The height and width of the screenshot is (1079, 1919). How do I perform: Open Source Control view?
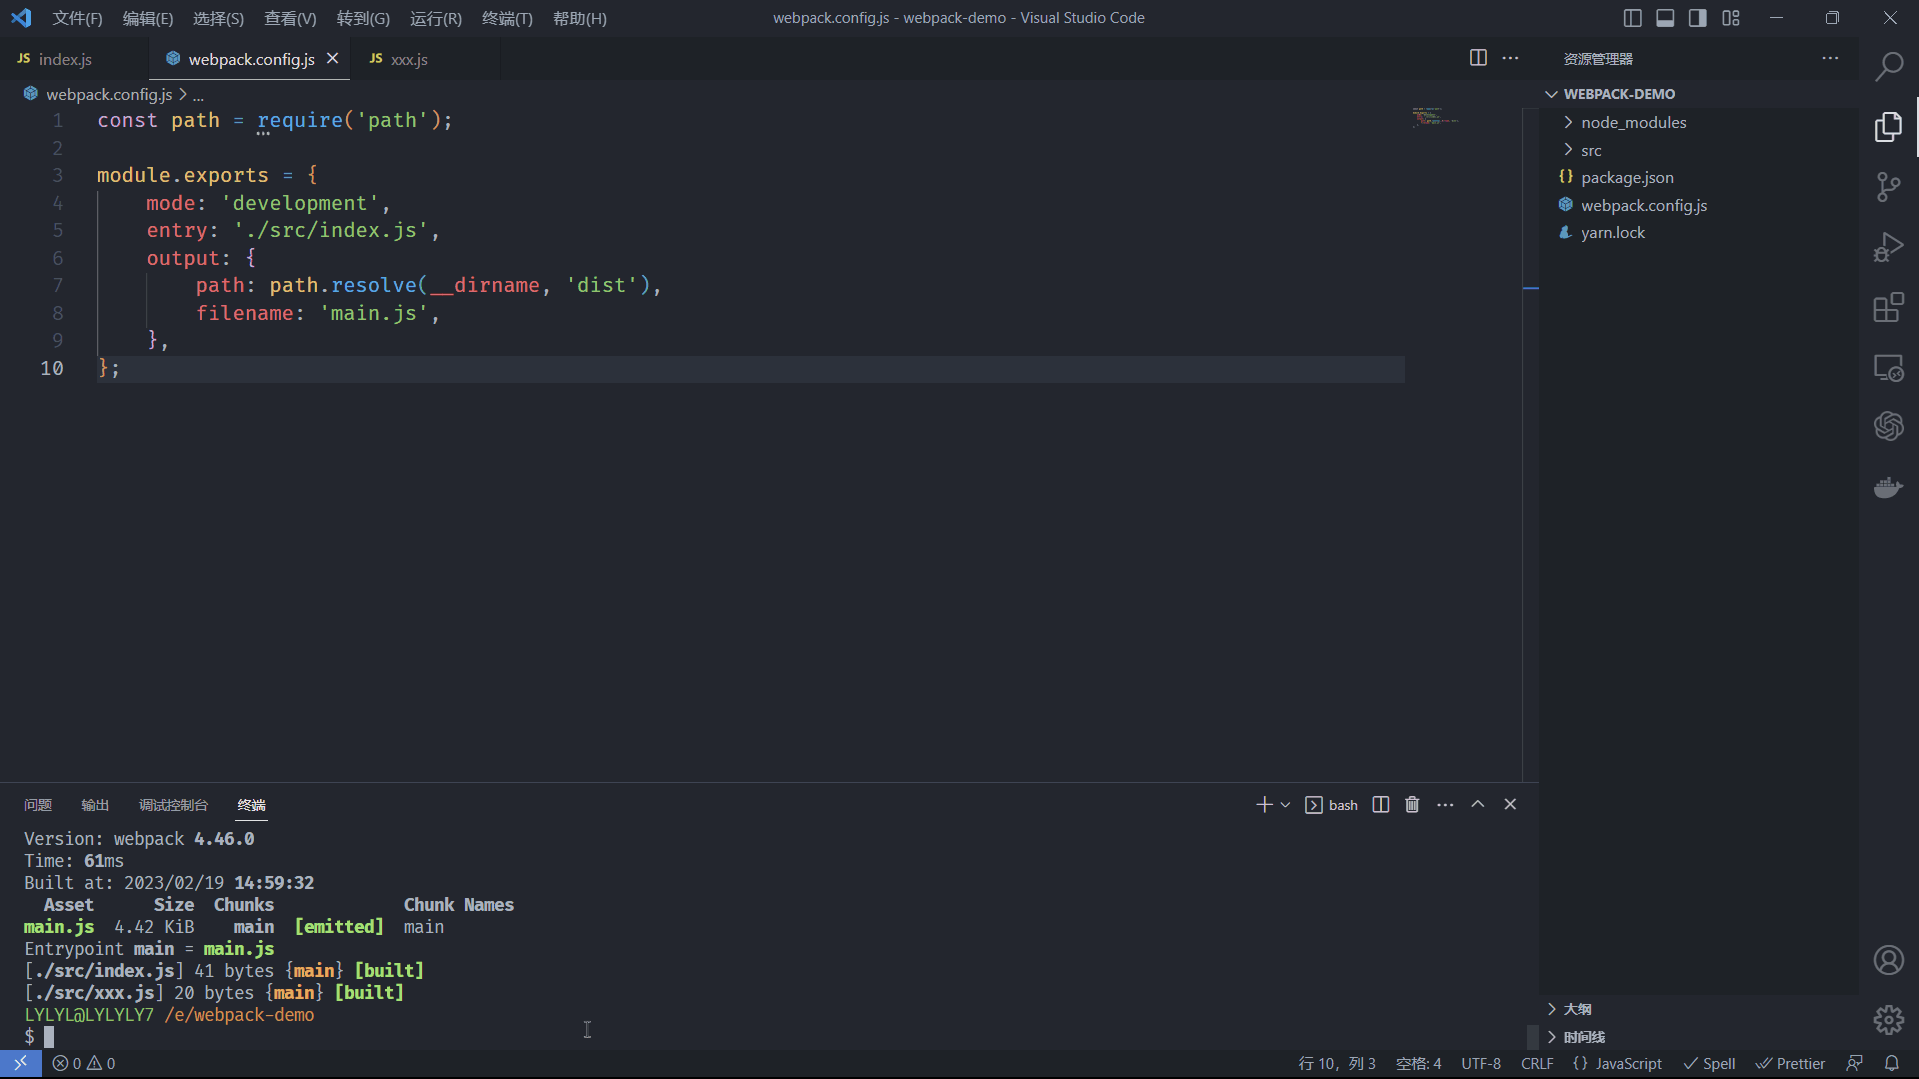pos(1888,187)
